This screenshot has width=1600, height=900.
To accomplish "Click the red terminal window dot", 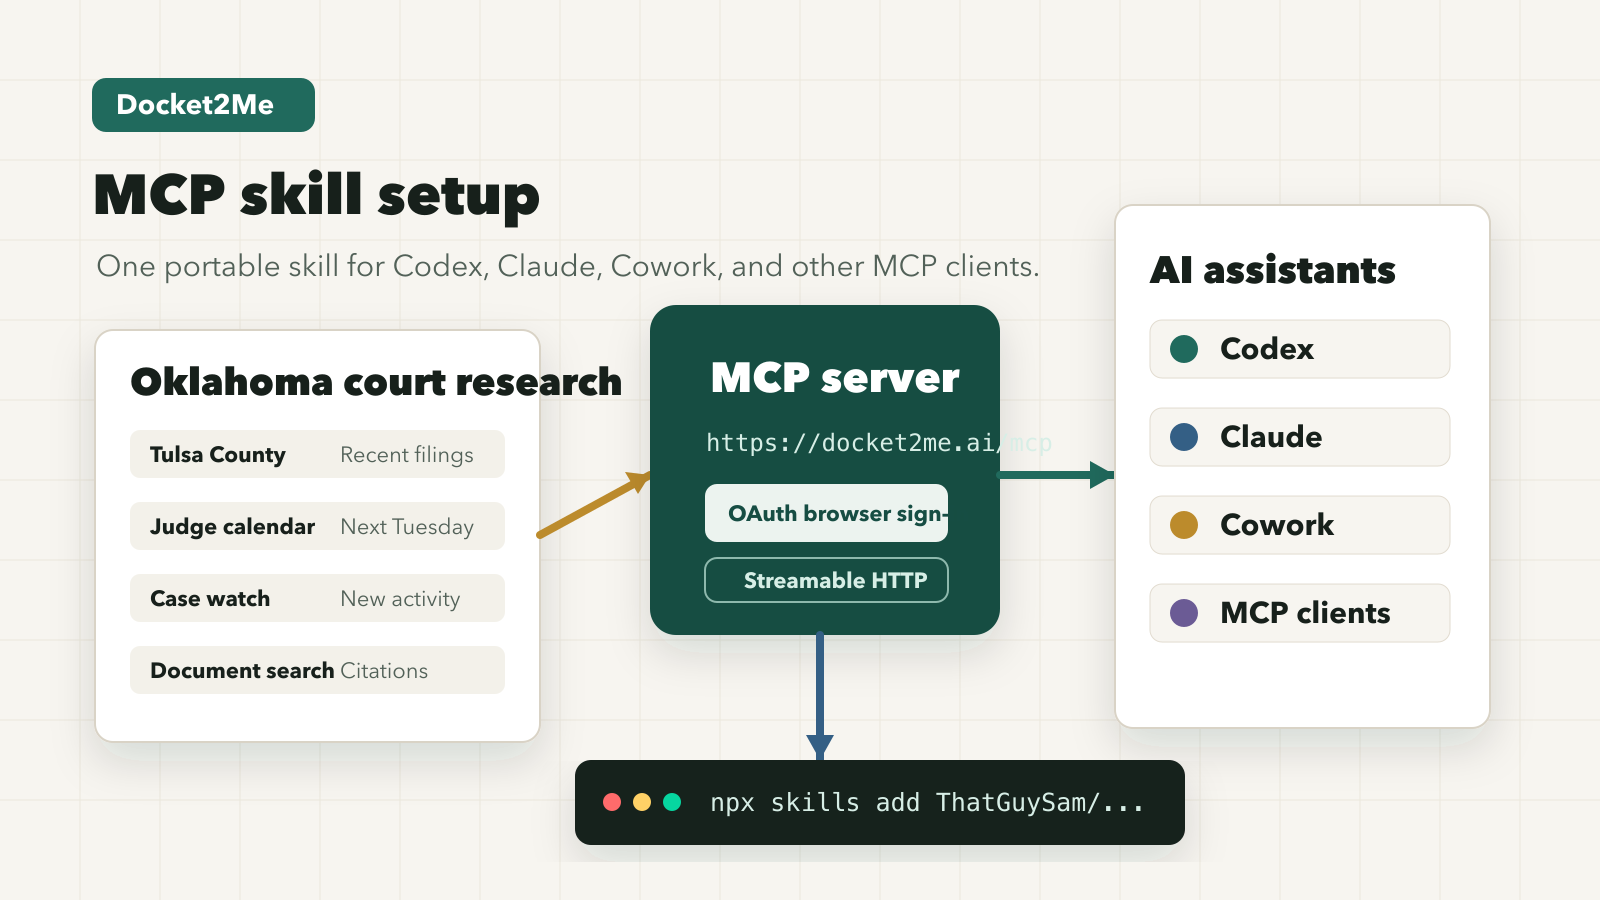I will click(612, 802).
